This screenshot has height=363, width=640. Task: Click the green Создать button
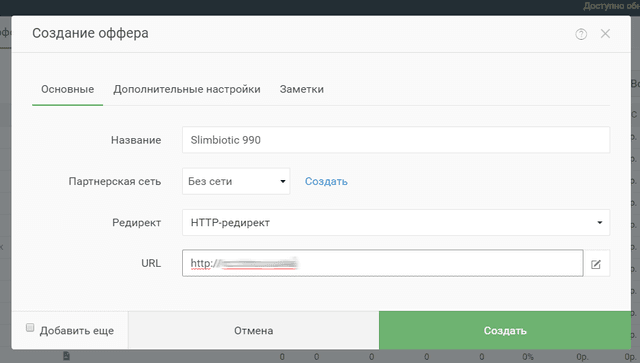[505, 330]
